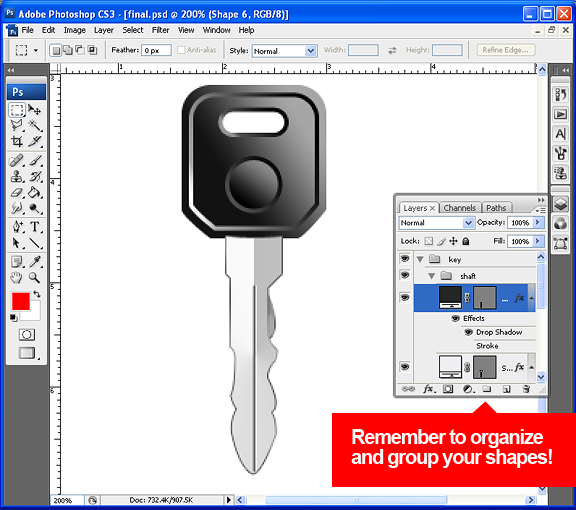Change the screen mode
576x510 pixels.
click(27, 353)
